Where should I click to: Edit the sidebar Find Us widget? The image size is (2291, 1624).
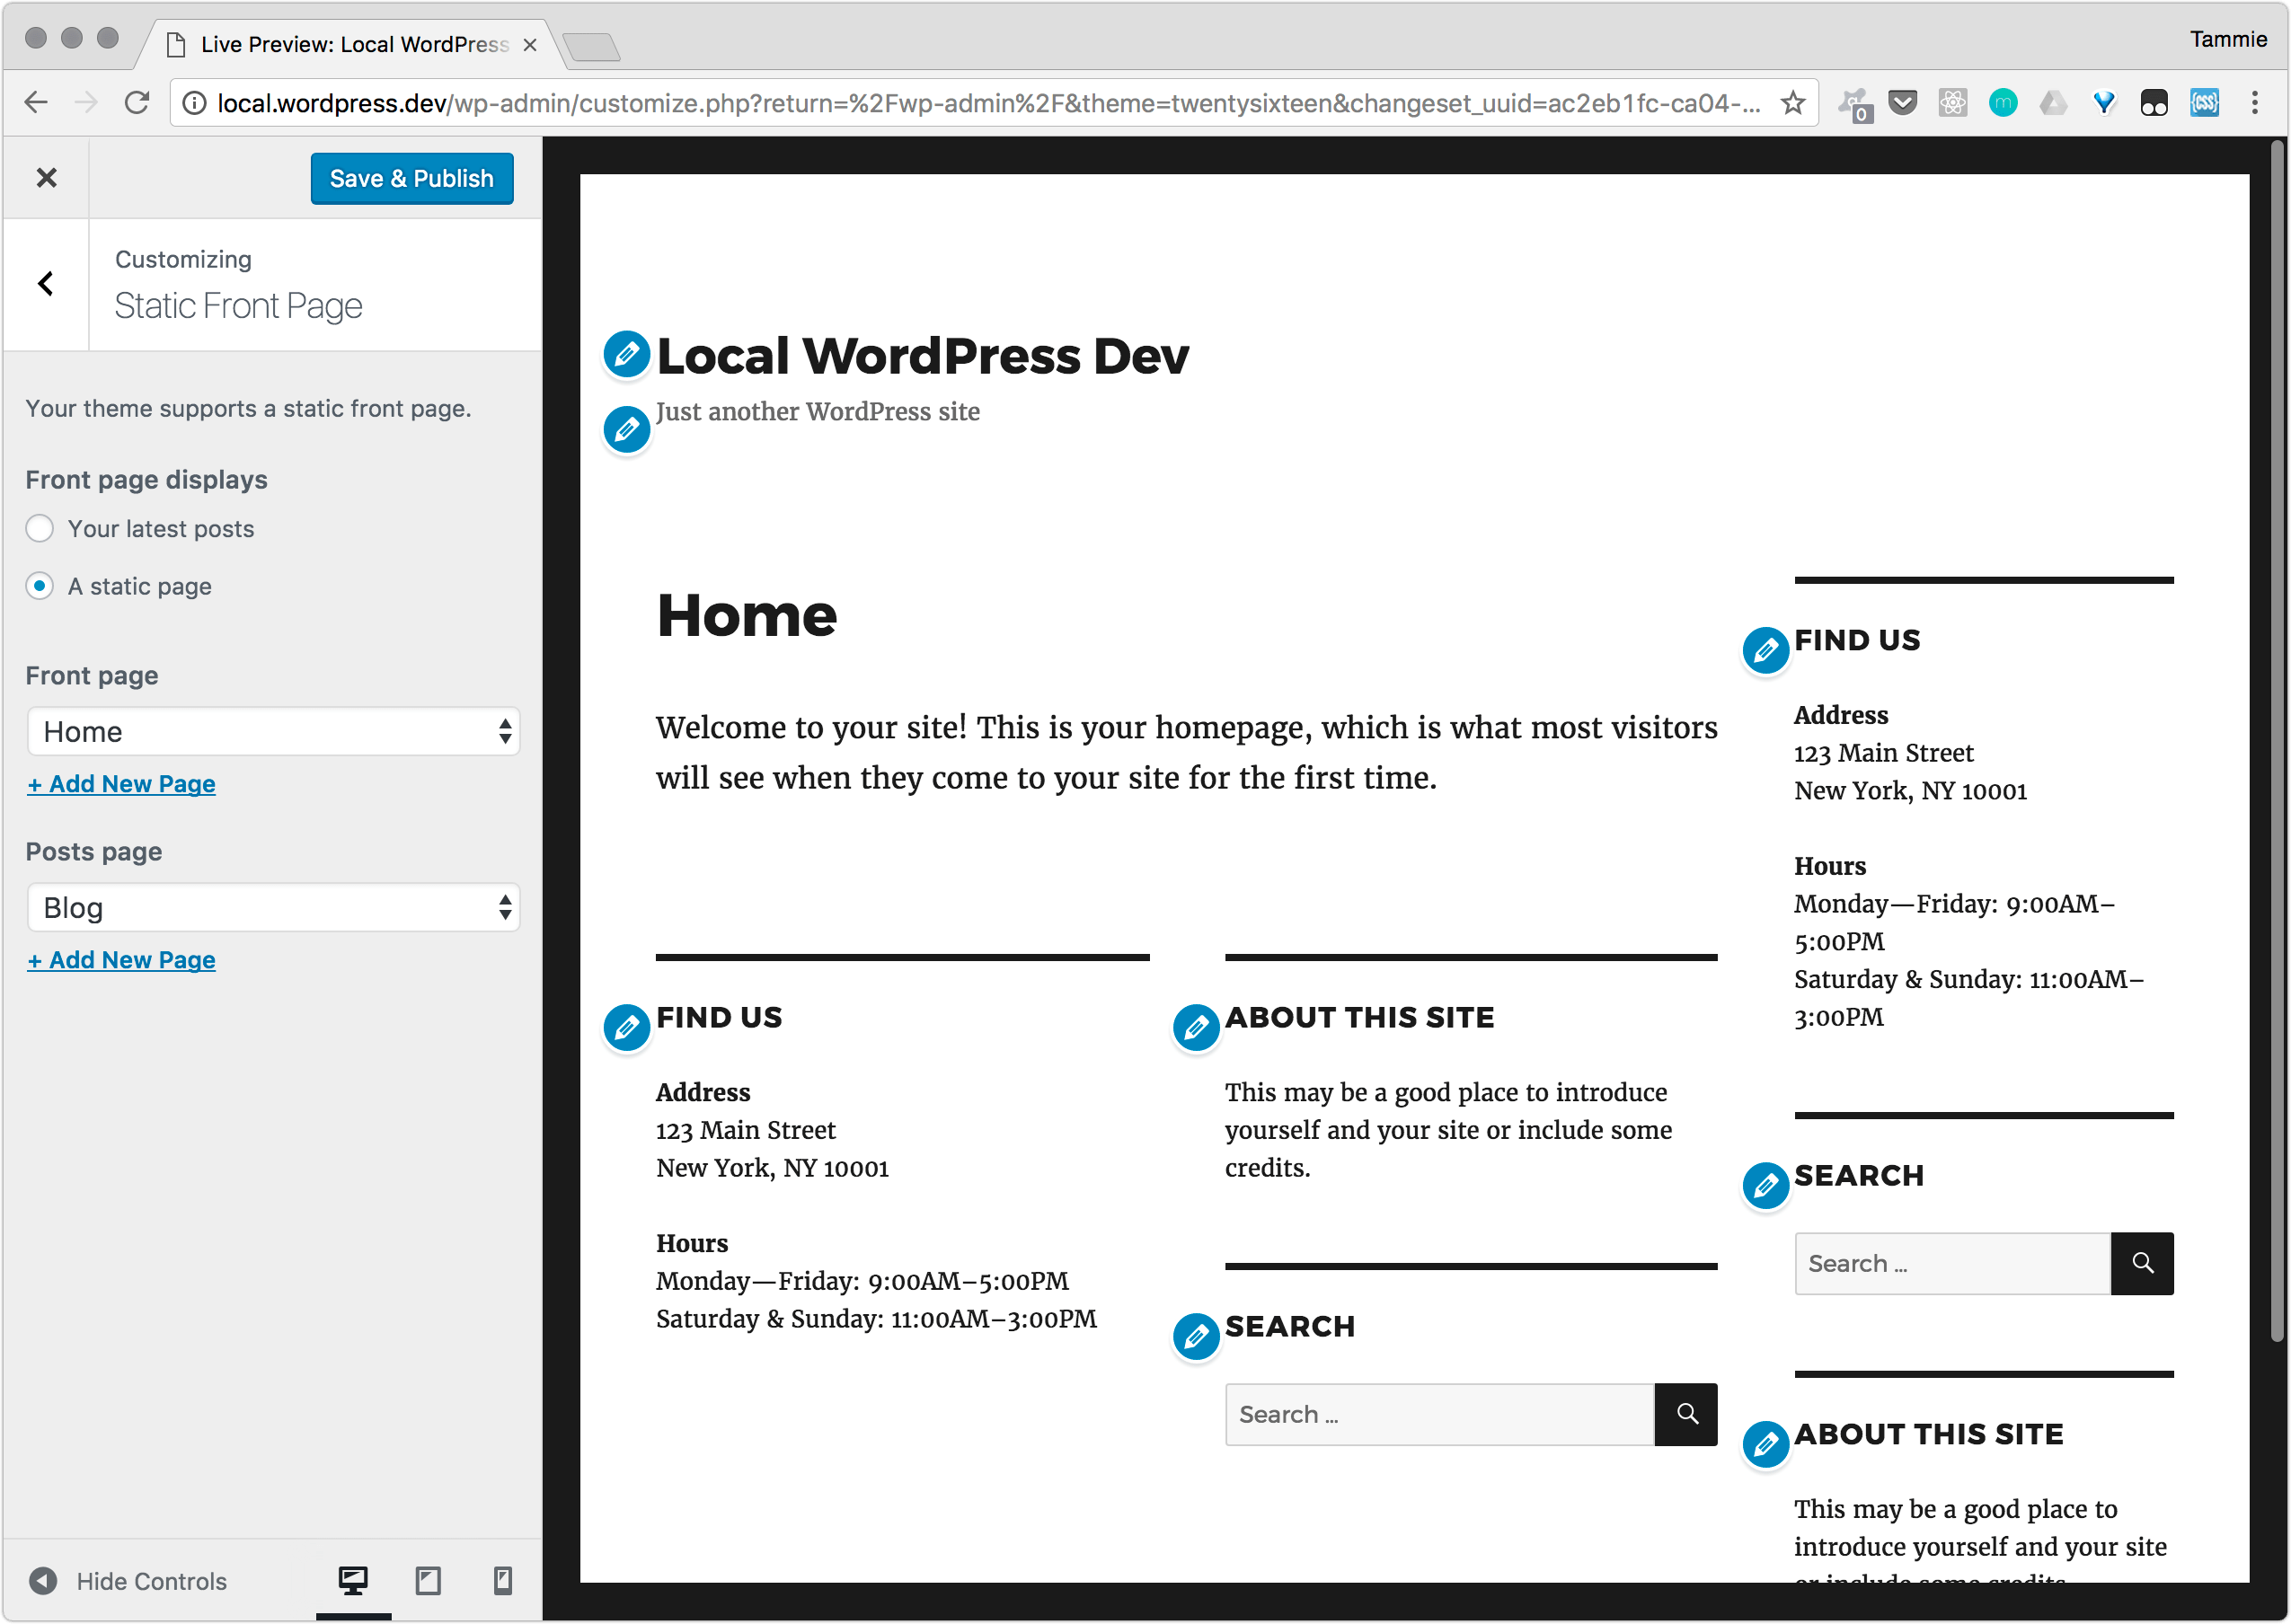[x=1766, y=651]
